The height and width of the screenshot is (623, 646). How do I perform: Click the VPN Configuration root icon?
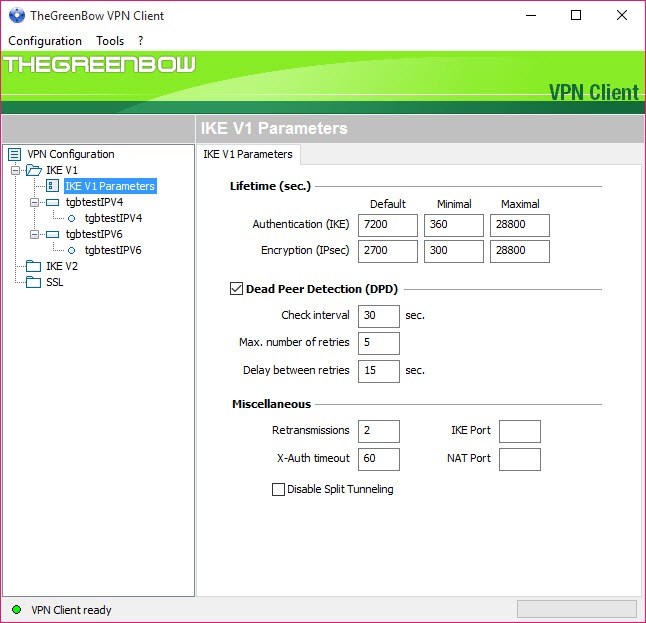pos(14,155)
